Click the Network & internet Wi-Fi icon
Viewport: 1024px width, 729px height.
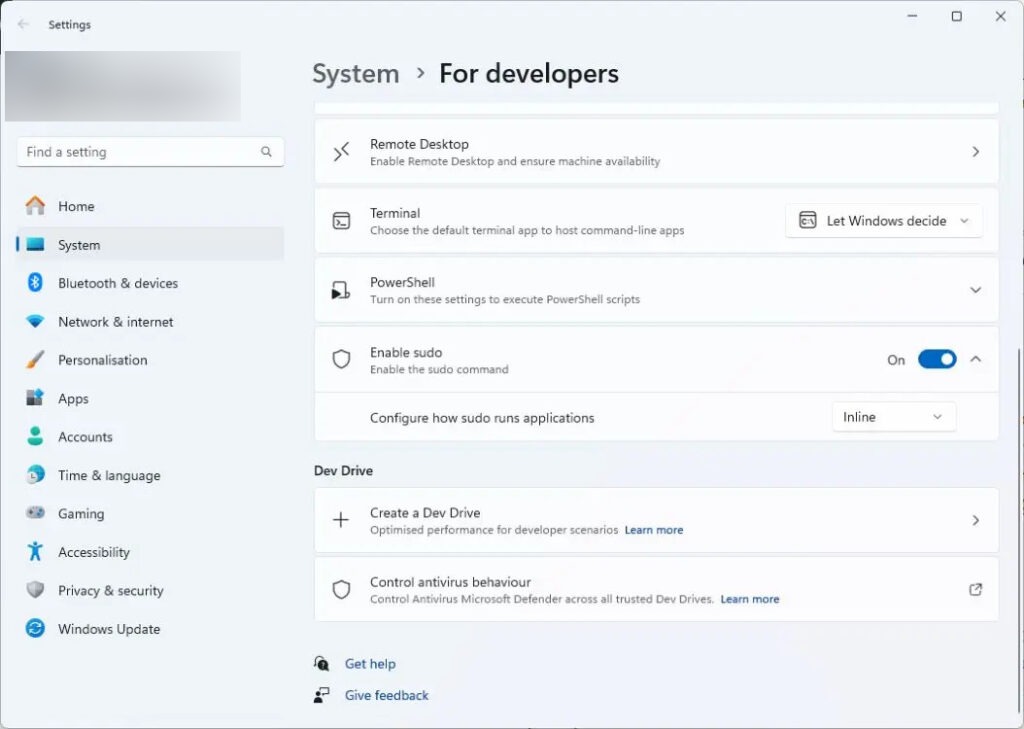pos(35,322)
